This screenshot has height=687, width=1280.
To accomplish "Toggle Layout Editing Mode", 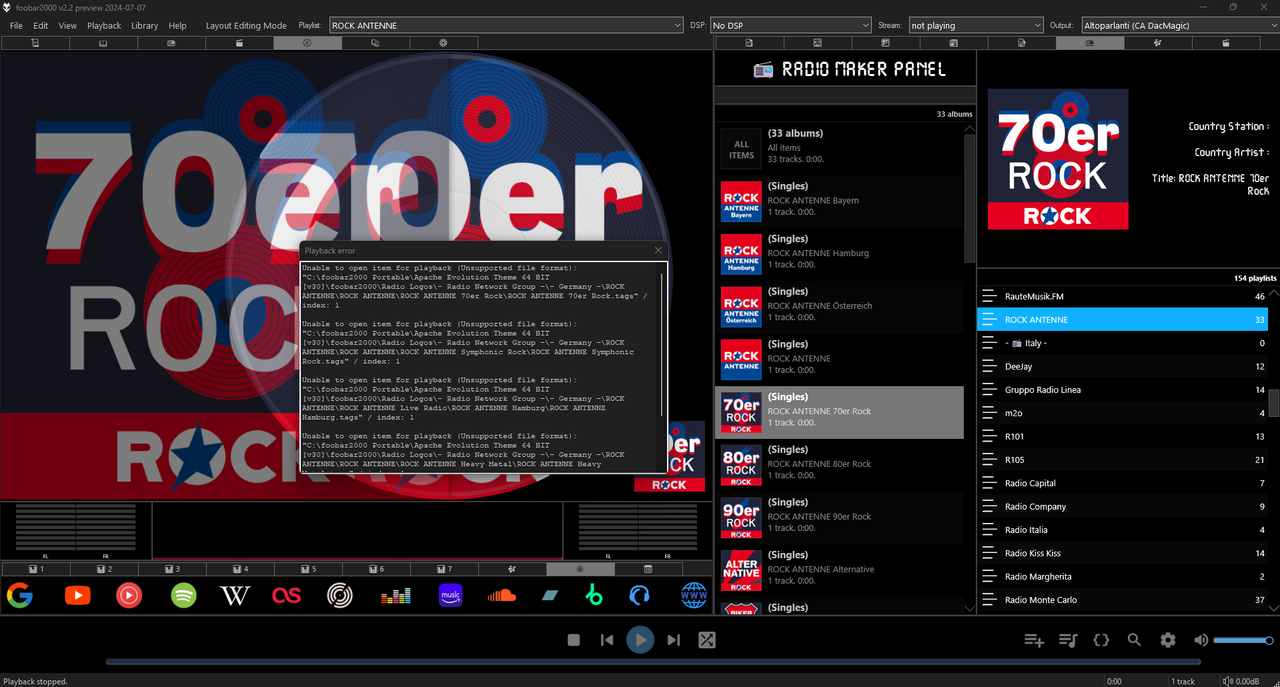I will [246, 26].
